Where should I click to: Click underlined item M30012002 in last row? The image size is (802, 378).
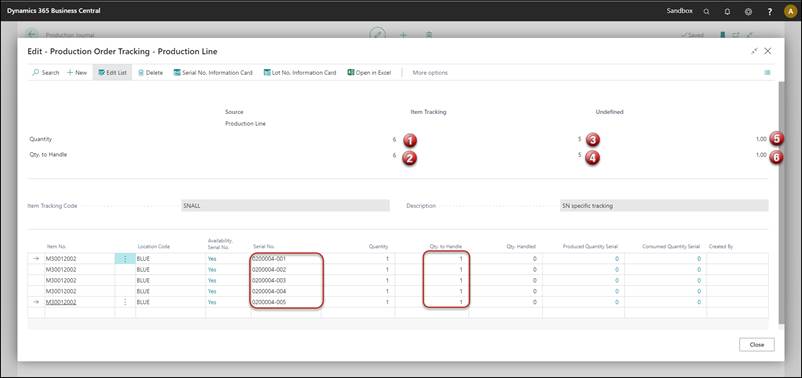tap(61, 302)
